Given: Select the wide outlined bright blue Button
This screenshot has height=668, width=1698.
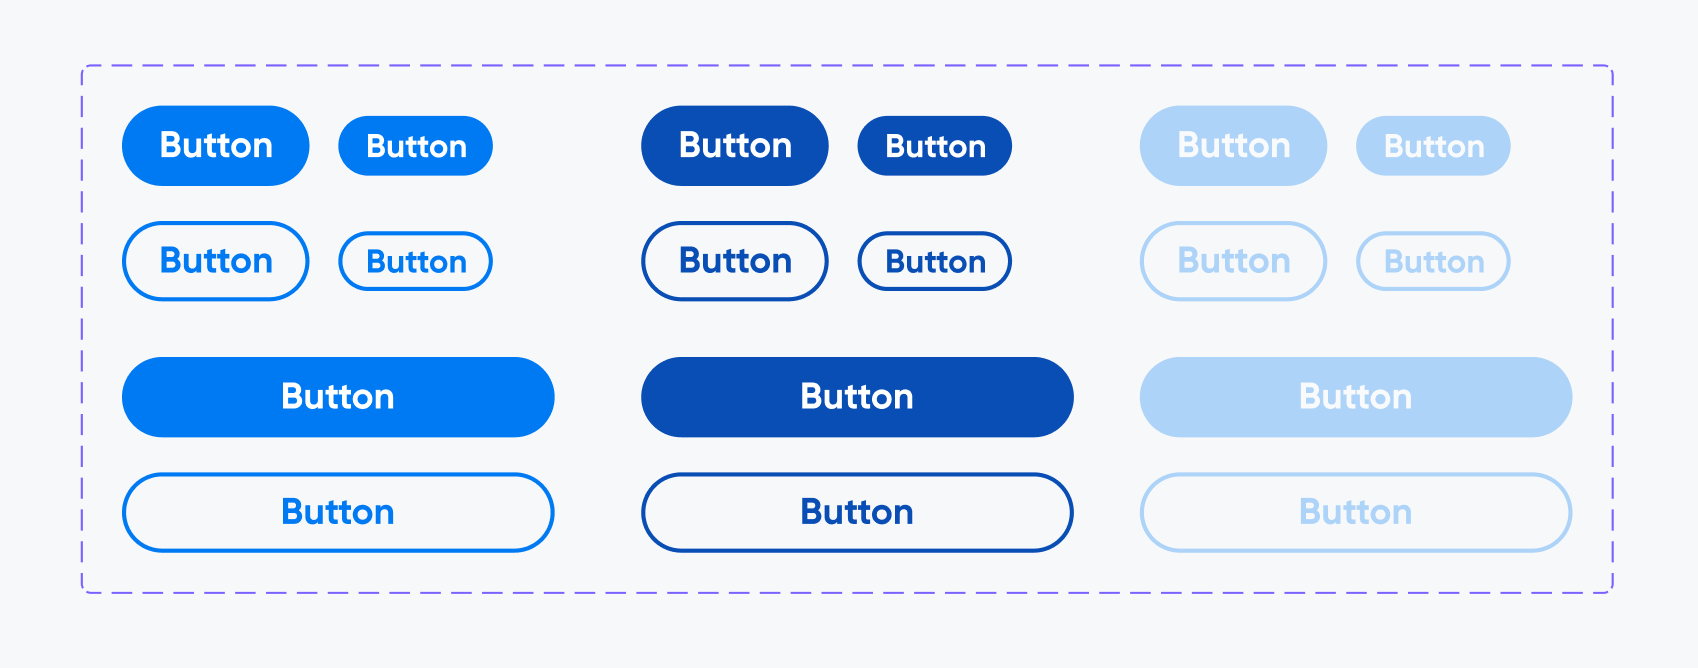Looking at the screenshot, I should pyautogui.click(x=338, y=512).
